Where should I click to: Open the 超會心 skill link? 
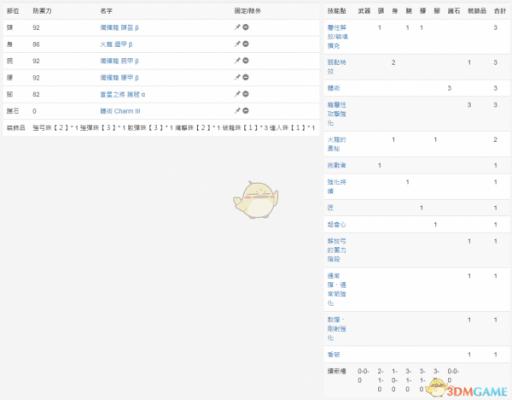[x=337, y=224]
